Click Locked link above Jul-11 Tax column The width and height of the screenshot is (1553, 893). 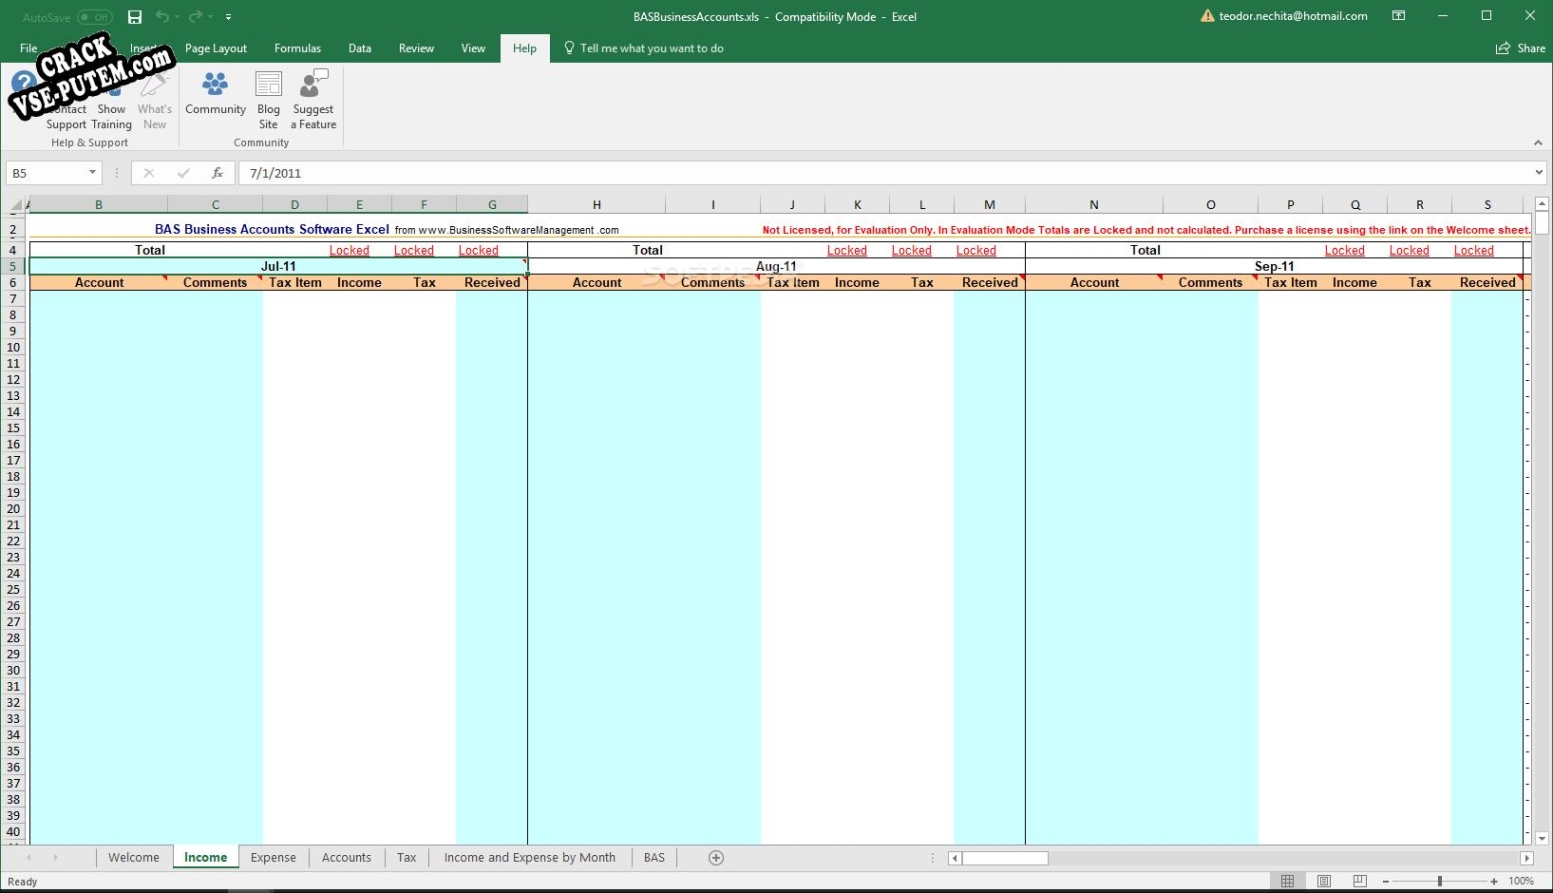tap(414, 251)
